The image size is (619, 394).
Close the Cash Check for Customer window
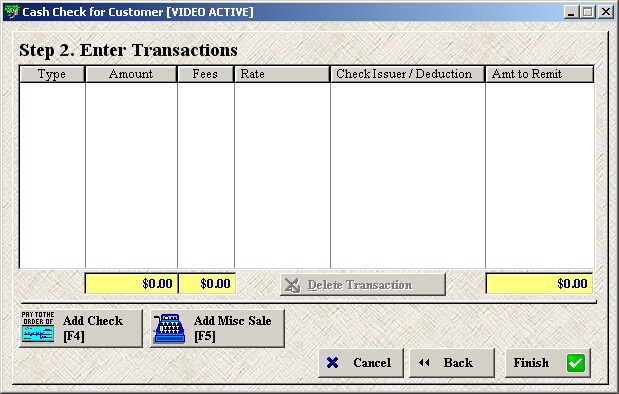tap(606, 12)
